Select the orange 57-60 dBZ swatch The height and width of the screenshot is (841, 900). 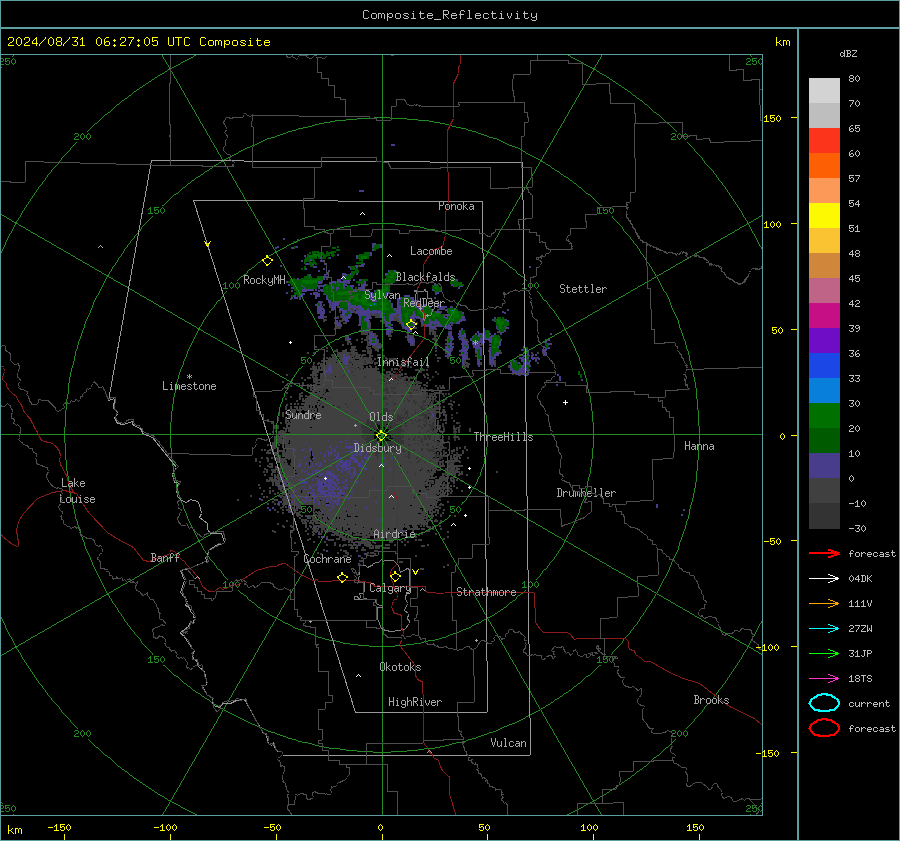(824, 166)
